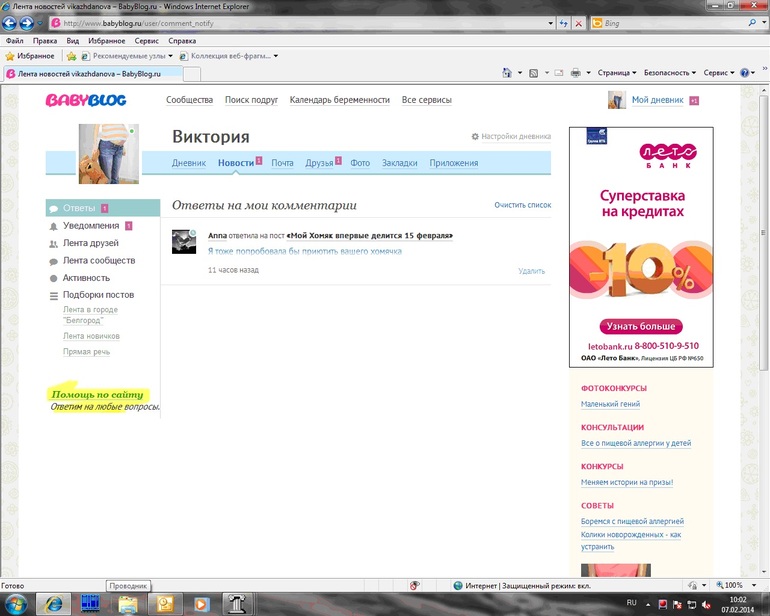
Task: Open Internet Explorer from the taskbar
Action: coord(52,604)
